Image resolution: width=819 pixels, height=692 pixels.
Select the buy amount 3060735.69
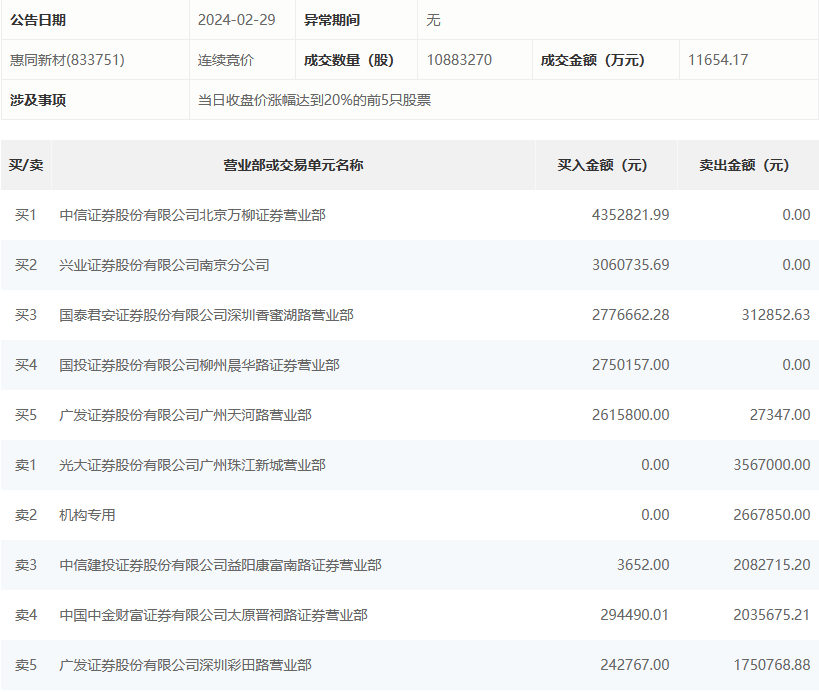(630, 265)
